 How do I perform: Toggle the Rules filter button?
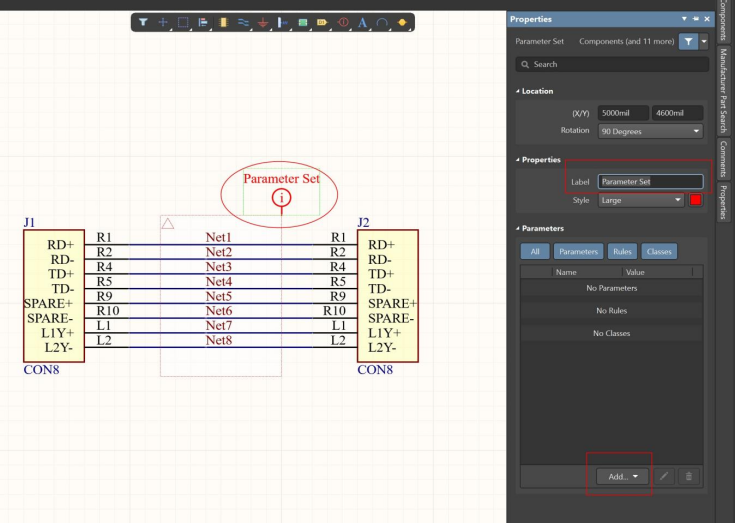point(622,252)
